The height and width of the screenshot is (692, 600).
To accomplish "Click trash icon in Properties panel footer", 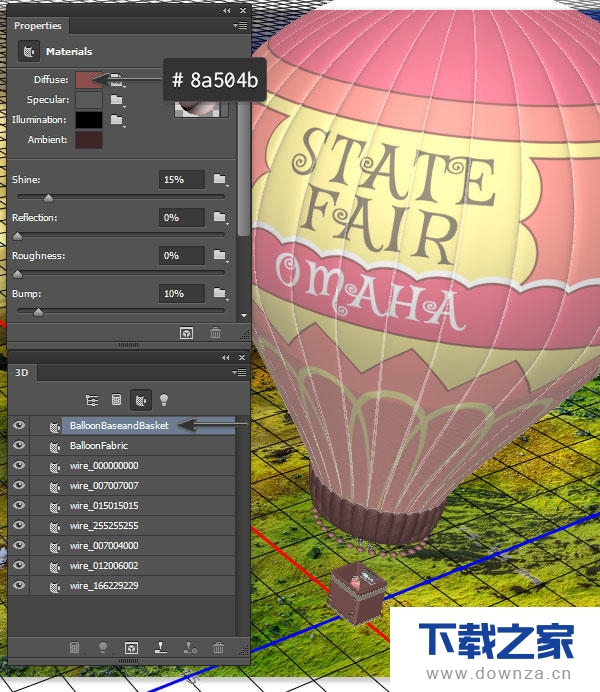I will pos(216,332).
